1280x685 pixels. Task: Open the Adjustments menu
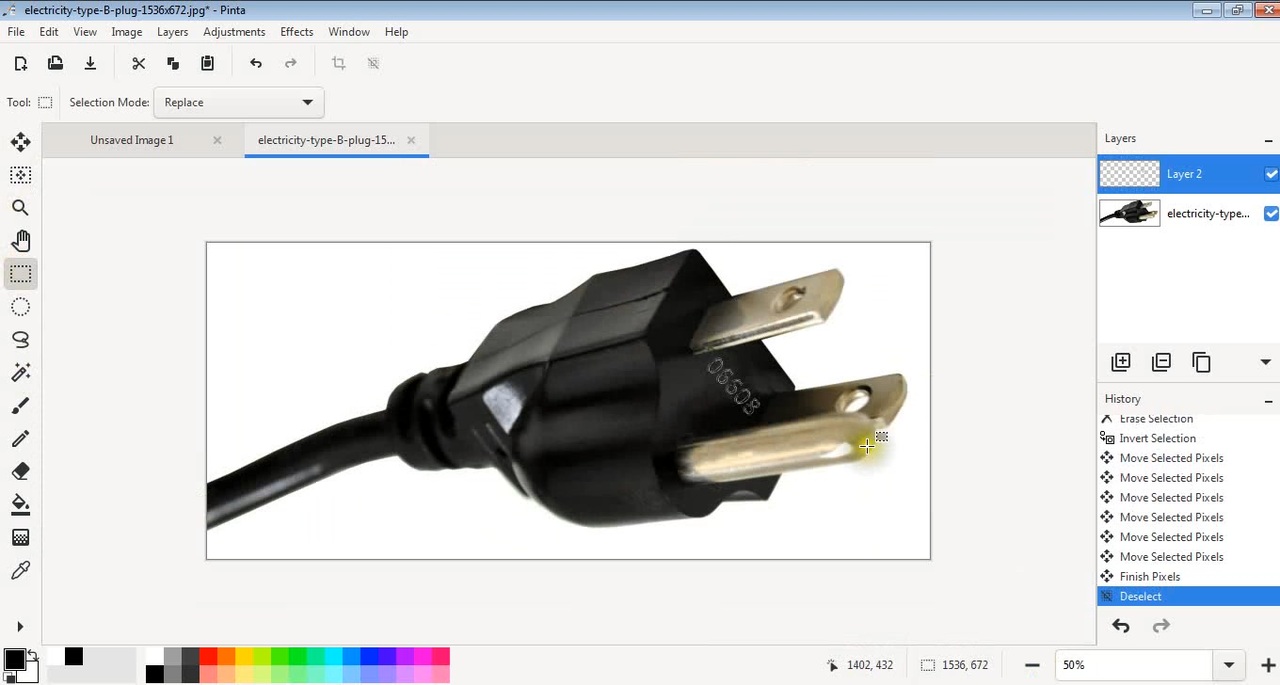pos(234,32)
